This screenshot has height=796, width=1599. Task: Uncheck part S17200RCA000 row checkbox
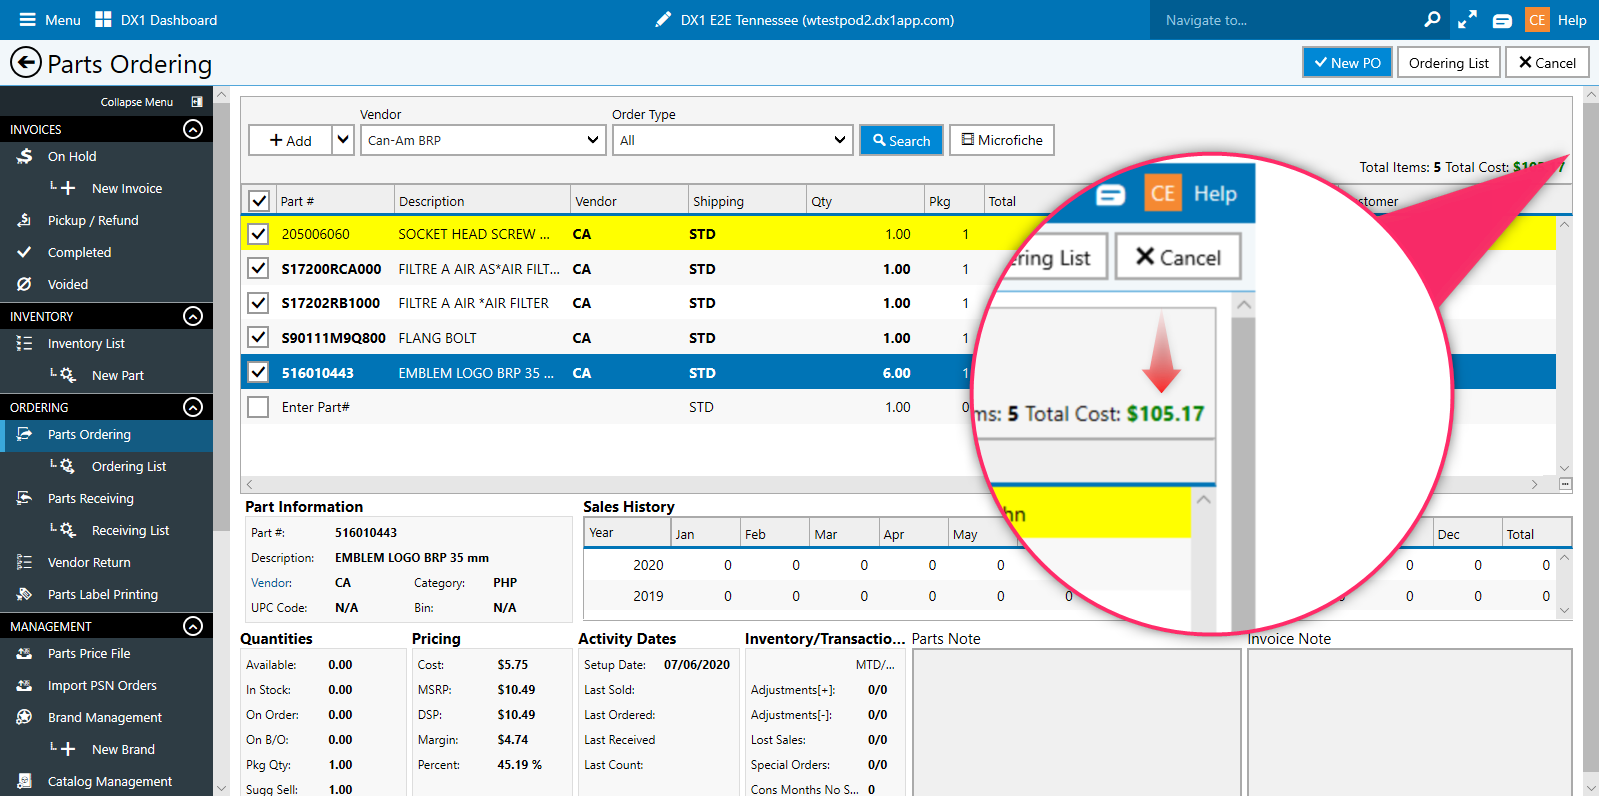[x=258, y=268]
